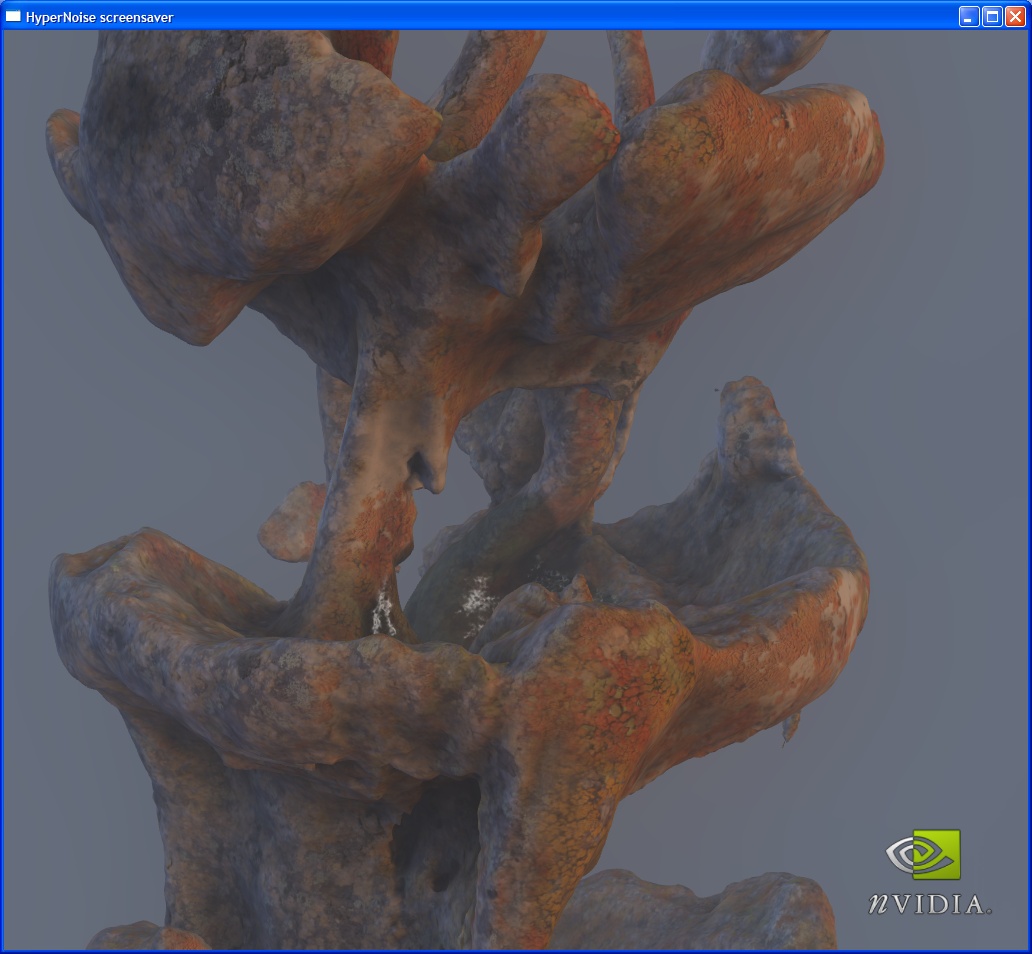Viewport: 1032px width, 954px height.
Task: Maximize the HyperNoise screensaver window
Action: coord(991,16)
